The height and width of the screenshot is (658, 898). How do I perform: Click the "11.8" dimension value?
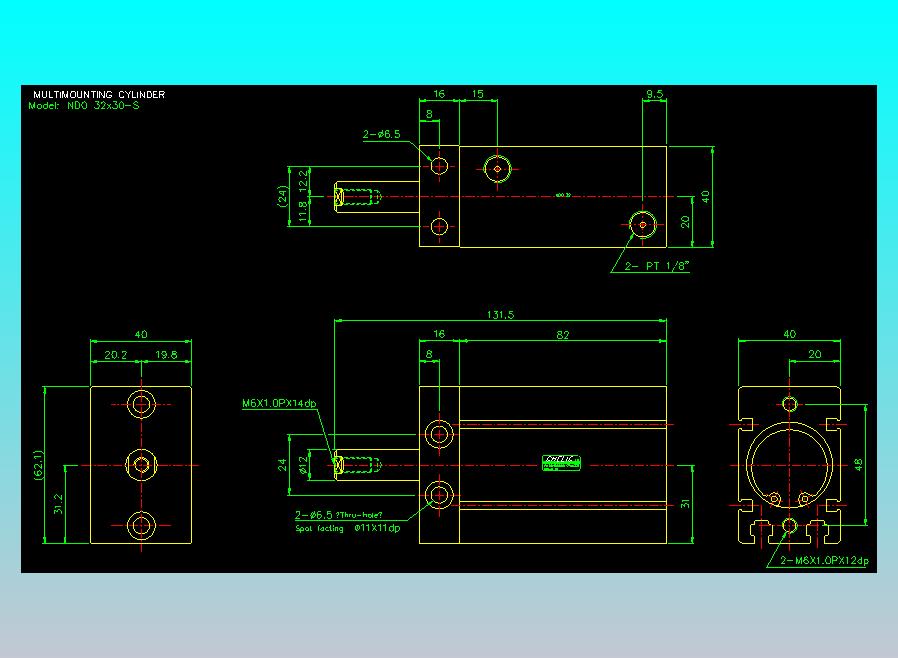click(x=303, y=211)
